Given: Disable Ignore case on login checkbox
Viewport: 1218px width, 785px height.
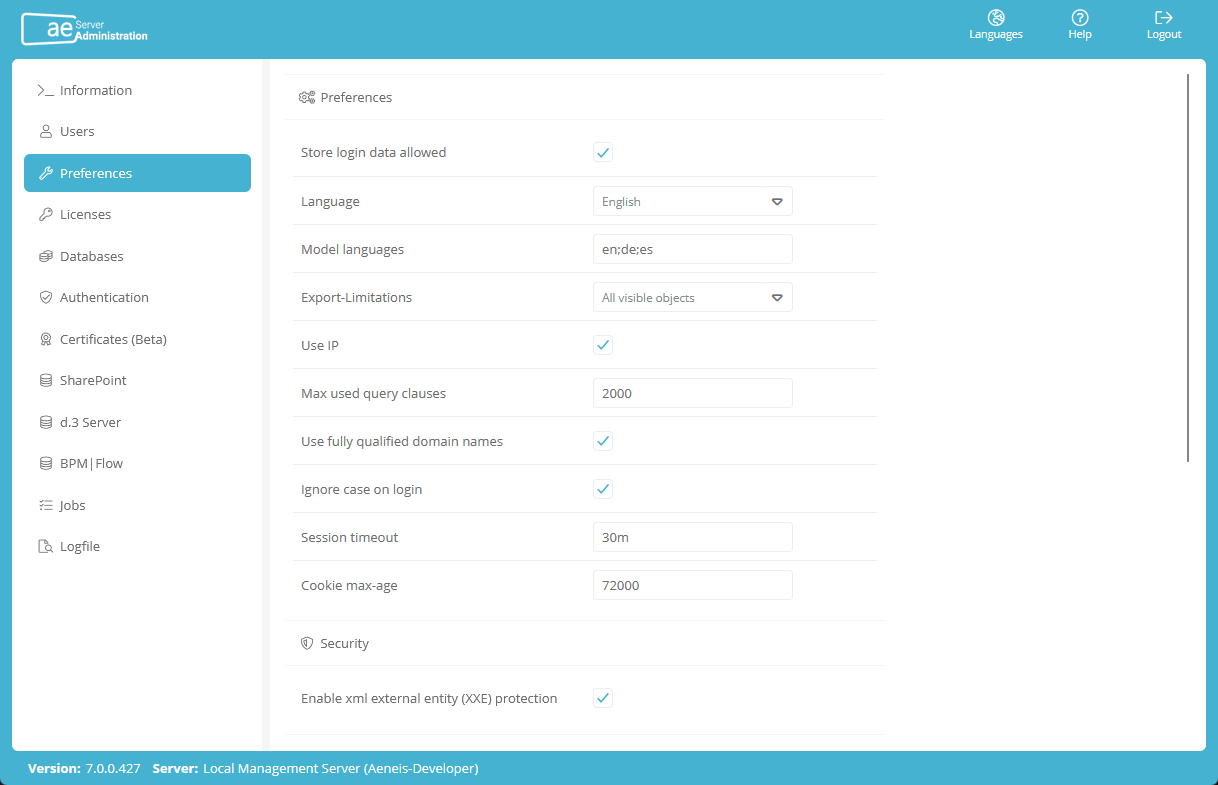Looking at the screenshot, I should point(603,489).
